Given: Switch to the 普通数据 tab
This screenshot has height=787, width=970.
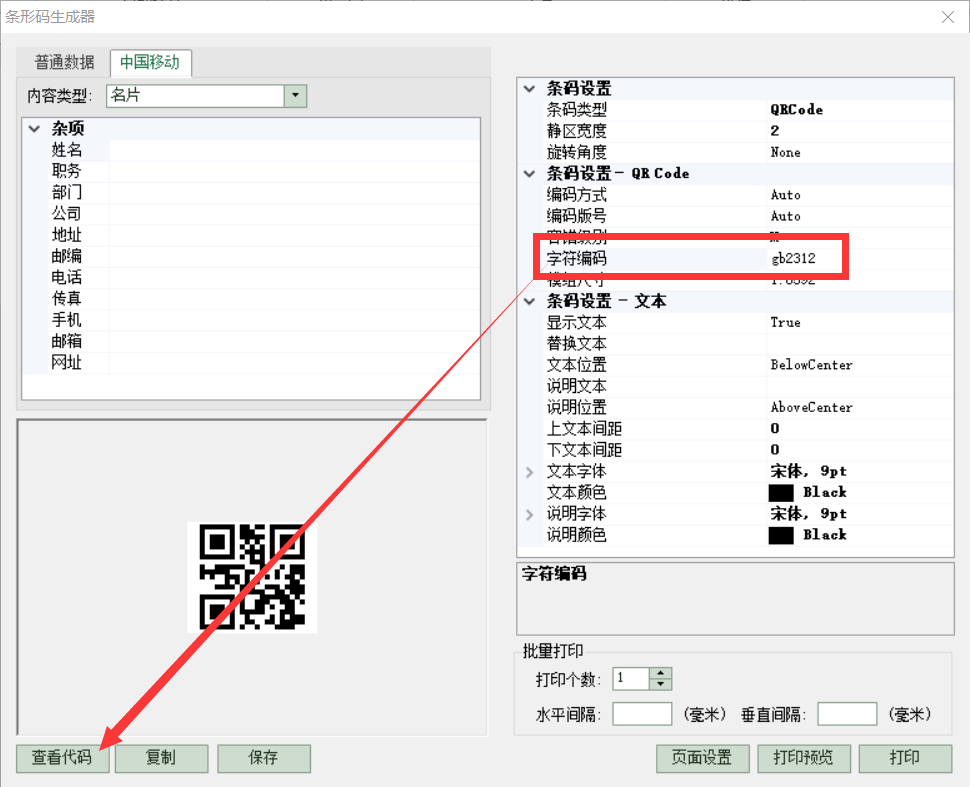Looking at the screenshot, I should tap(64, 62).
